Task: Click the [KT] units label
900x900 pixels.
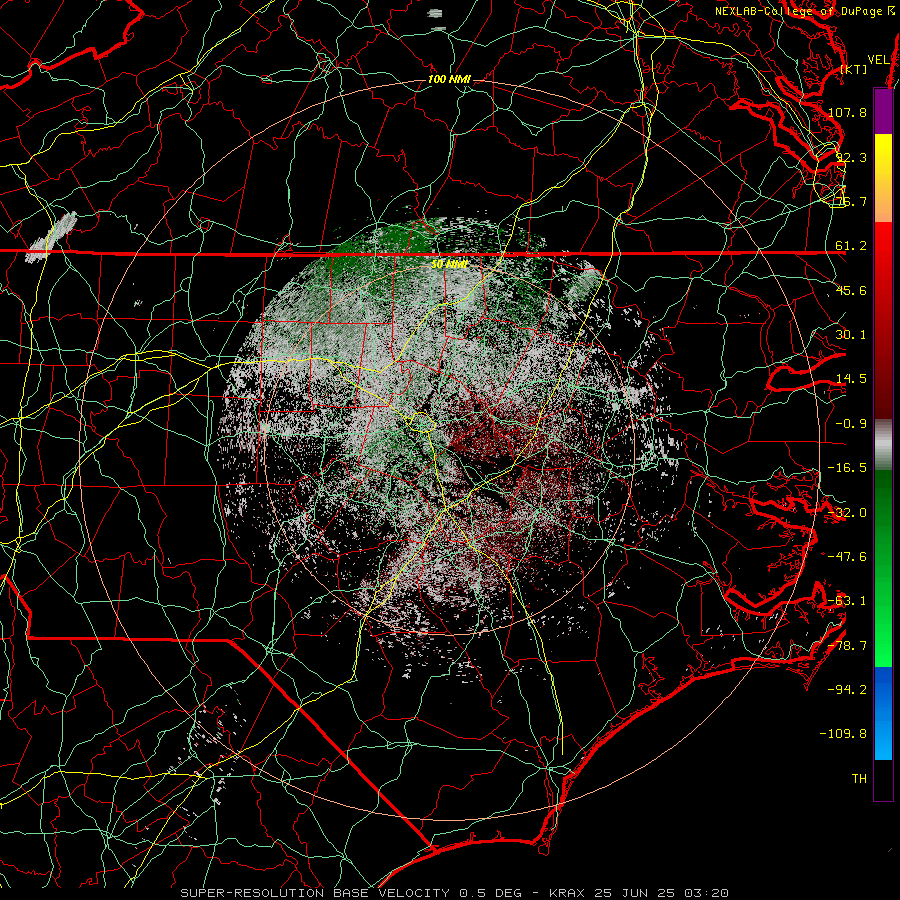Action: (x=854, y=69)
